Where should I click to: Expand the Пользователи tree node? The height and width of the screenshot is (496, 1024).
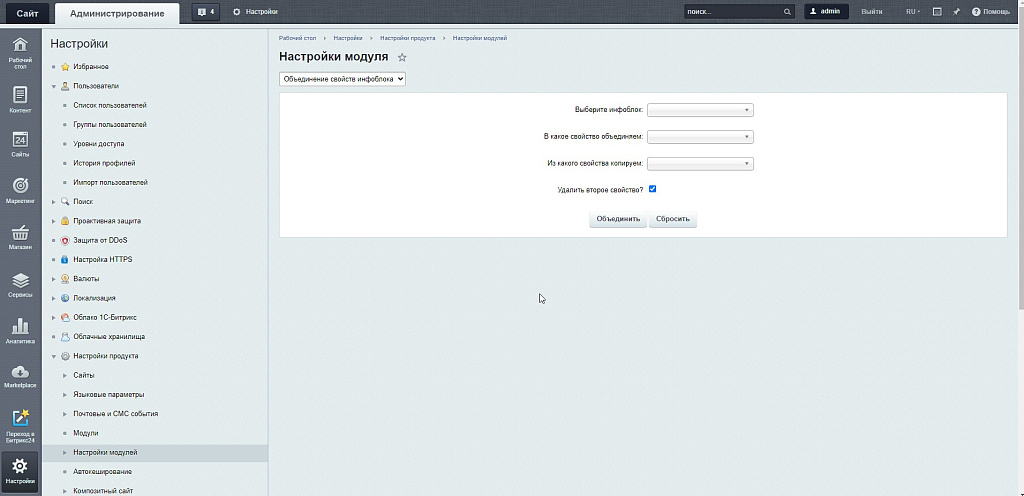click(x=54, y=86)
